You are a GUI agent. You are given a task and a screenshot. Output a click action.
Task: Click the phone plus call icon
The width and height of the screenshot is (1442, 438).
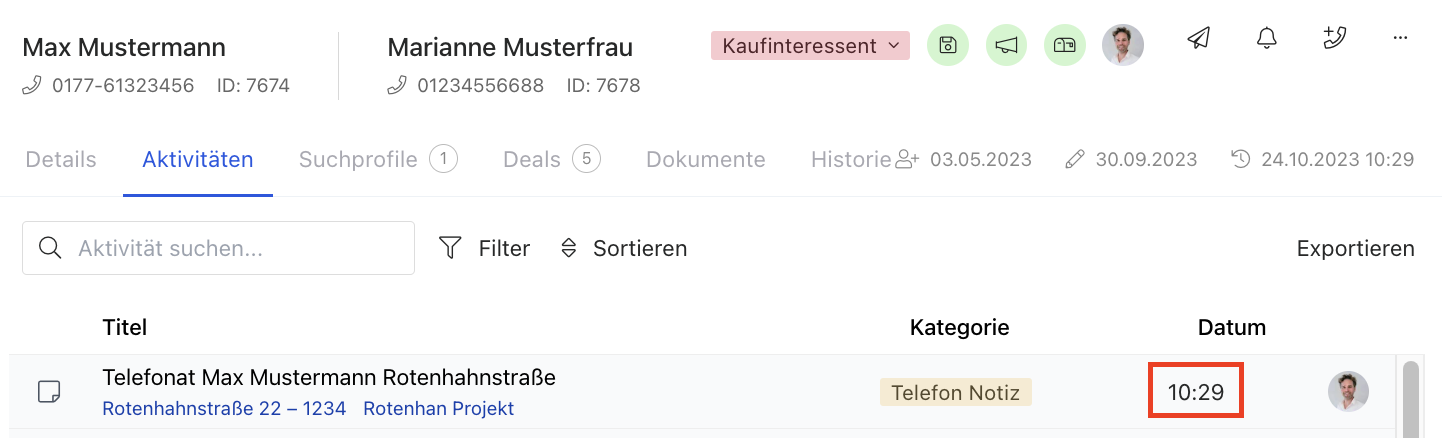pos(1333,39)
